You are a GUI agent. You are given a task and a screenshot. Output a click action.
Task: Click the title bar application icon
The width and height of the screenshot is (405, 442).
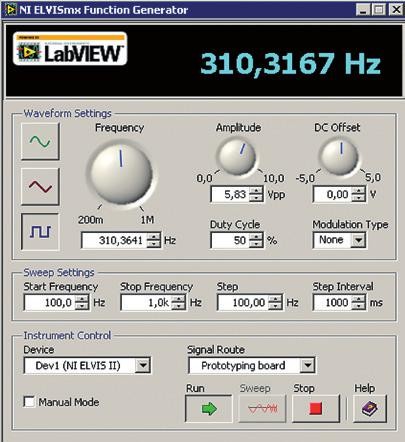(10, 9)
